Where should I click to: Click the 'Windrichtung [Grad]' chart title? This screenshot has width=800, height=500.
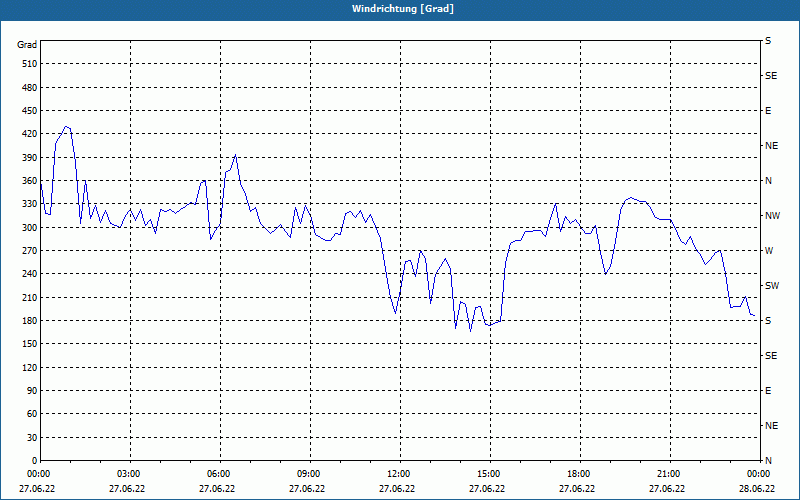coord(403,9)
